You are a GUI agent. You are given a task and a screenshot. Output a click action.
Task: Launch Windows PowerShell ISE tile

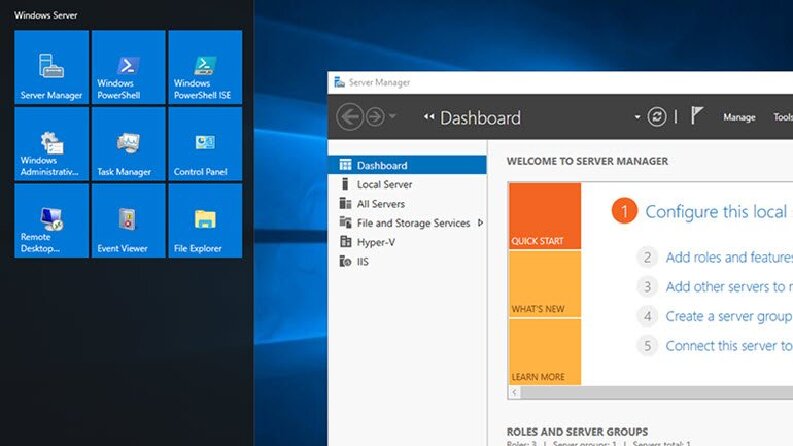pyautogui.click(x=205, y=67)
